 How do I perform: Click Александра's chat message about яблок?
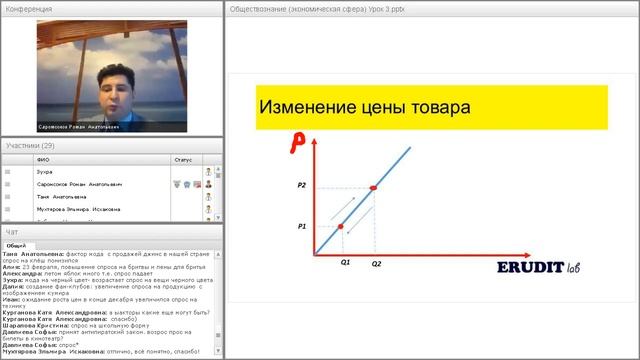(x=78, y=273)
